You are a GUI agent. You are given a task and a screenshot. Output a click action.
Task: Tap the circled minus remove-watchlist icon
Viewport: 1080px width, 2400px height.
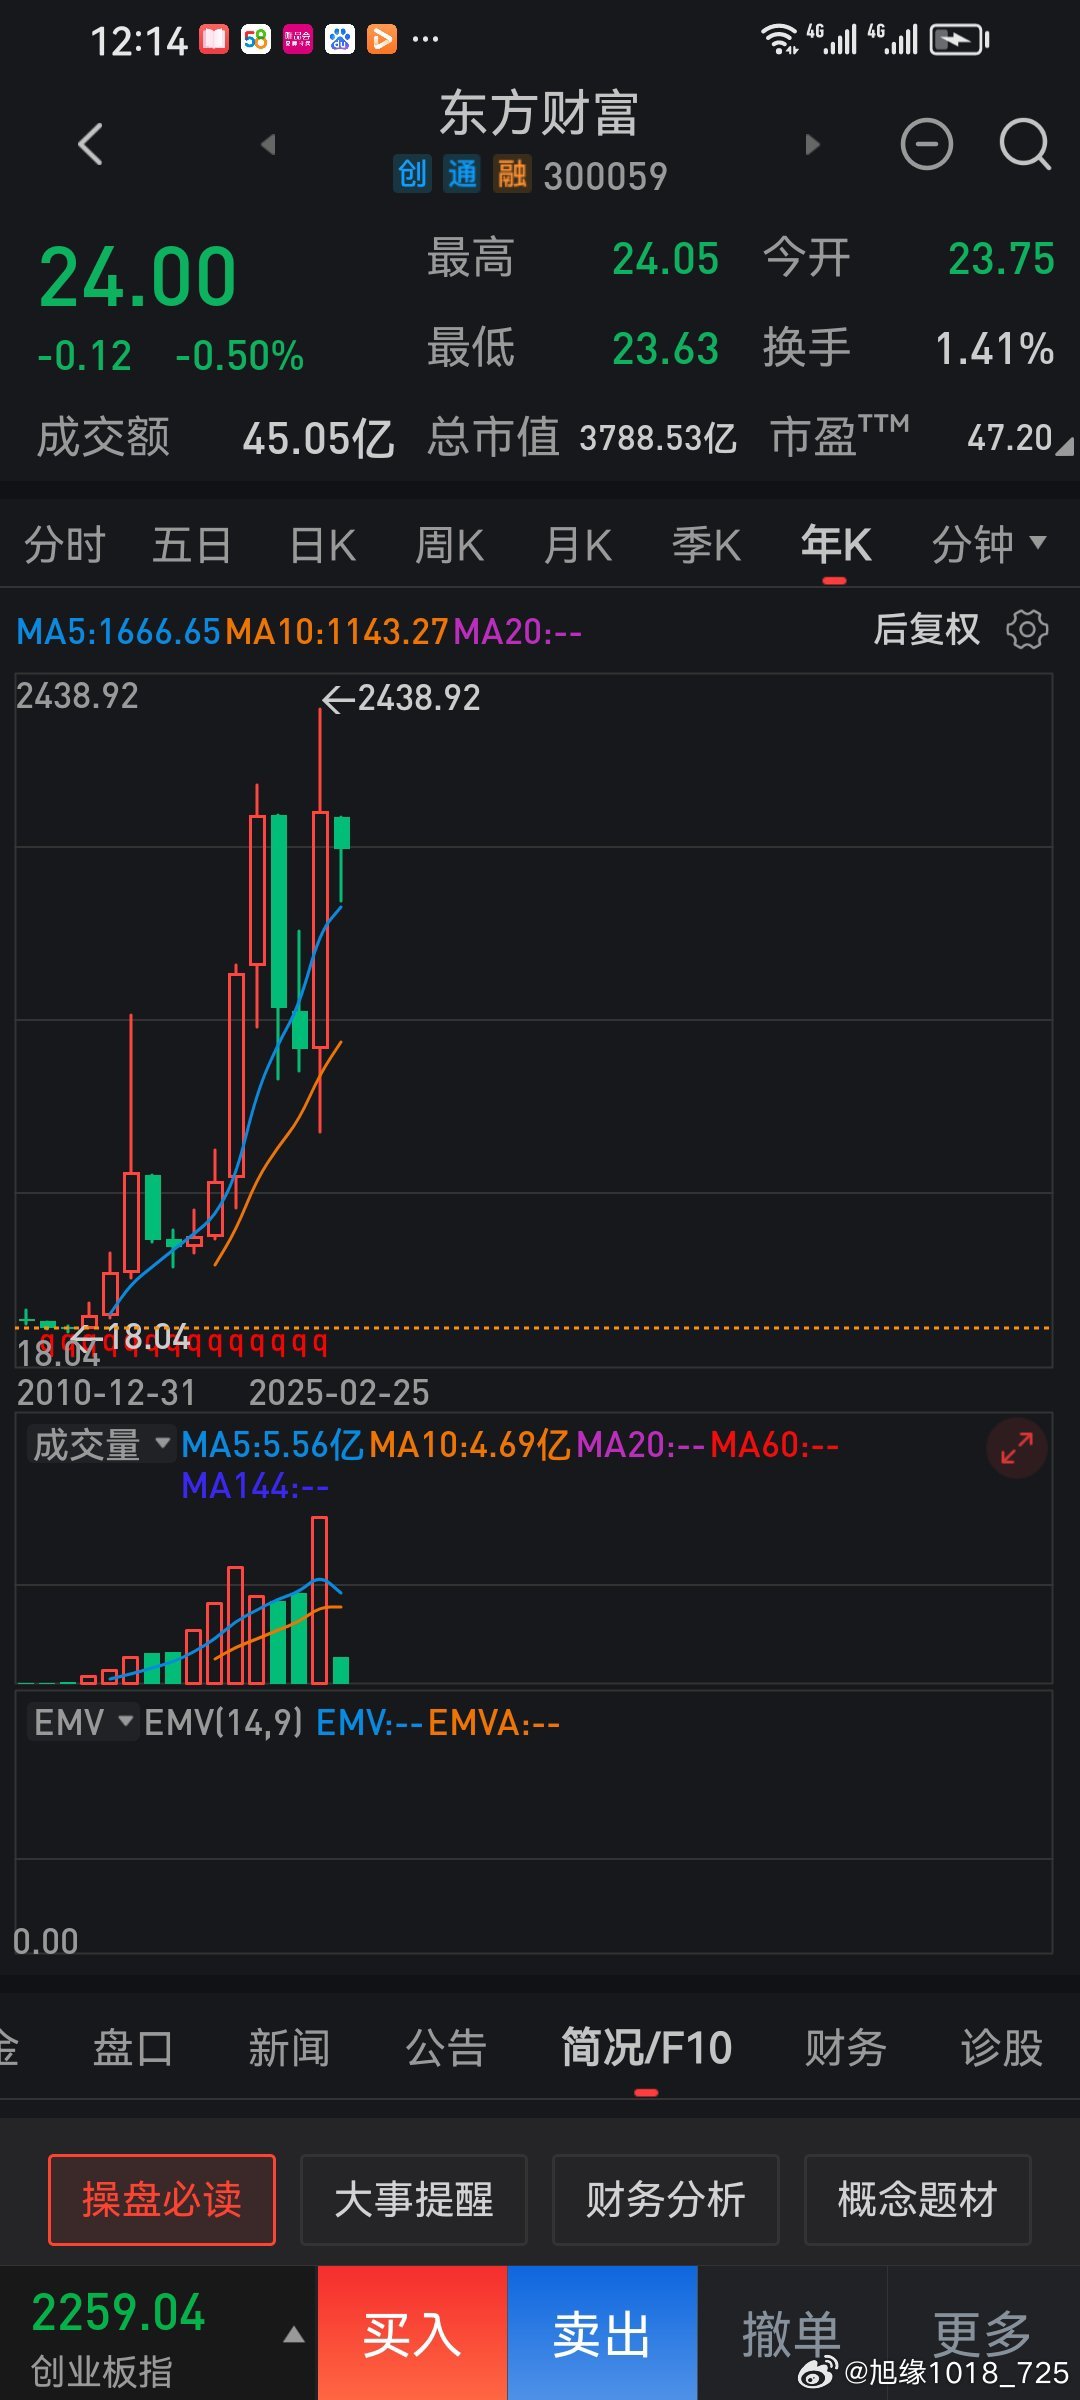coord(927,144)
